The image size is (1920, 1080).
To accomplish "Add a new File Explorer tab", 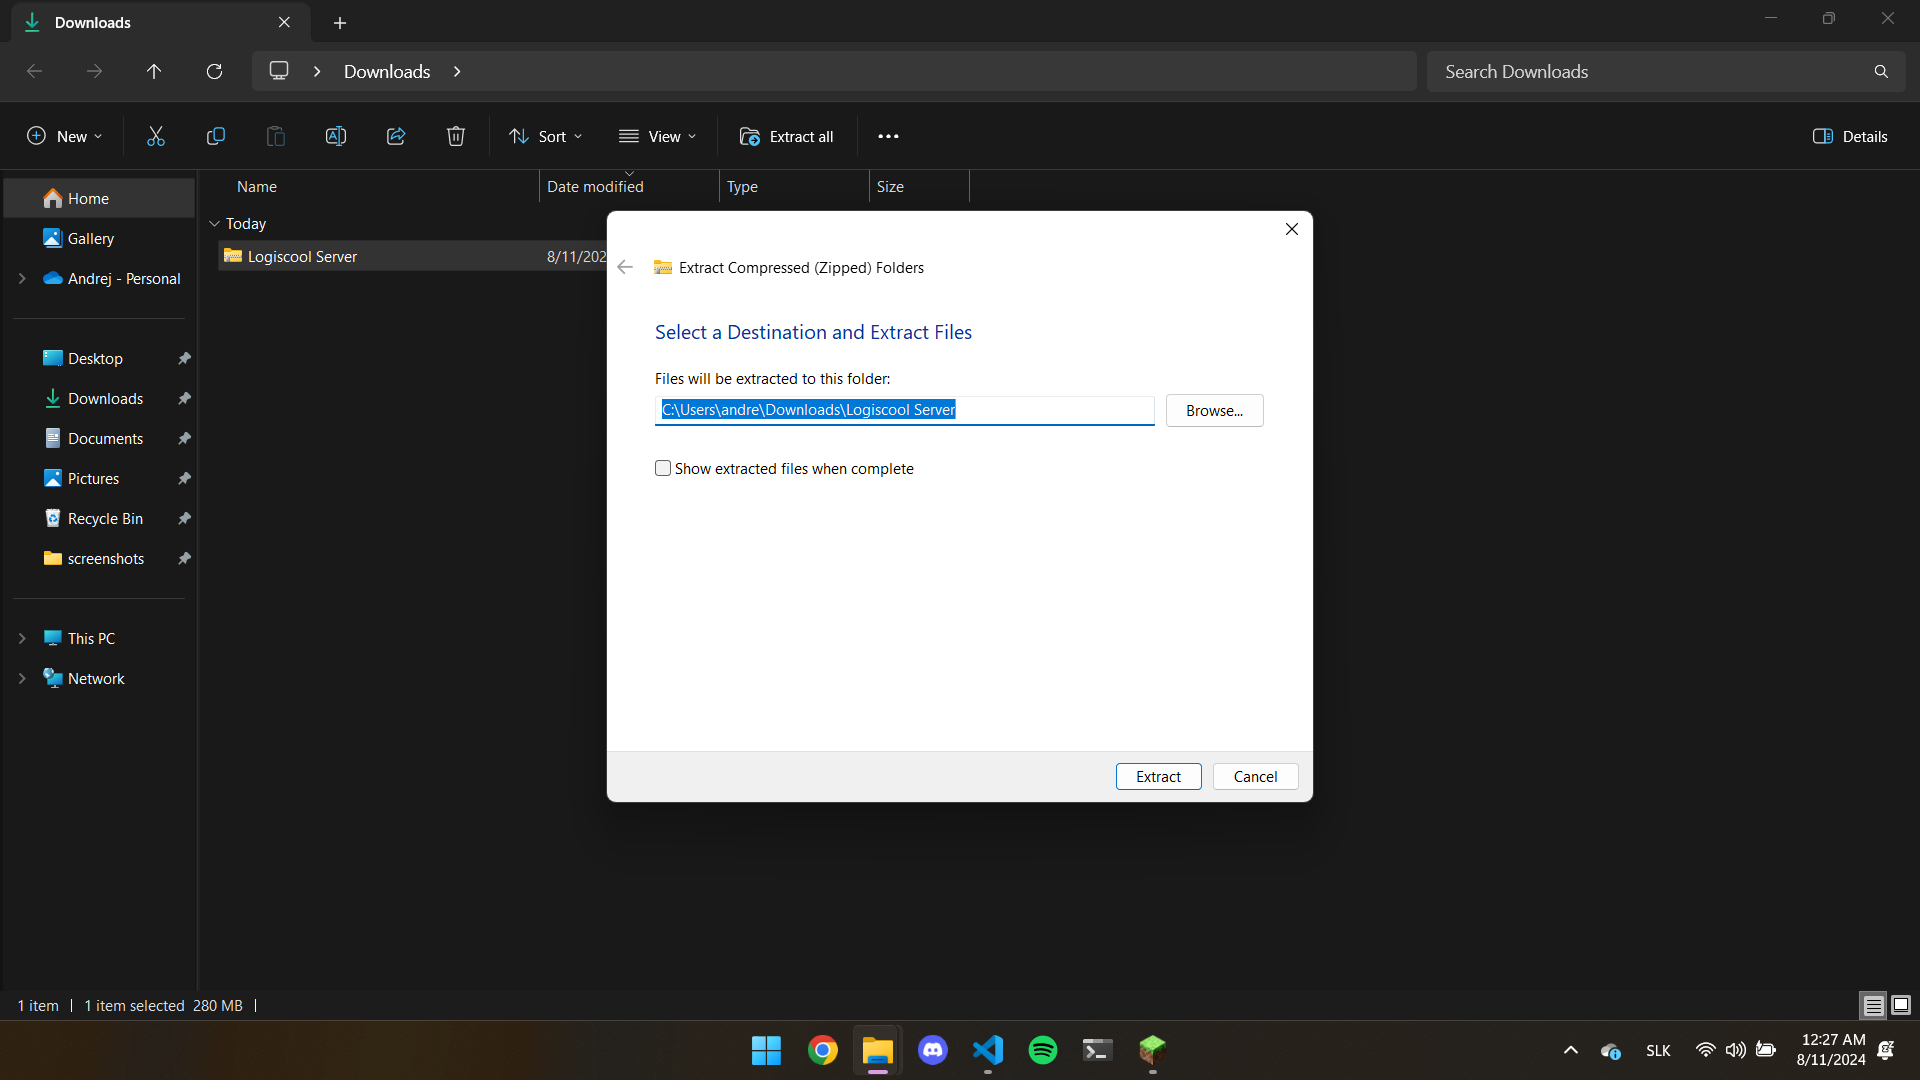I will tap(340, 22).
